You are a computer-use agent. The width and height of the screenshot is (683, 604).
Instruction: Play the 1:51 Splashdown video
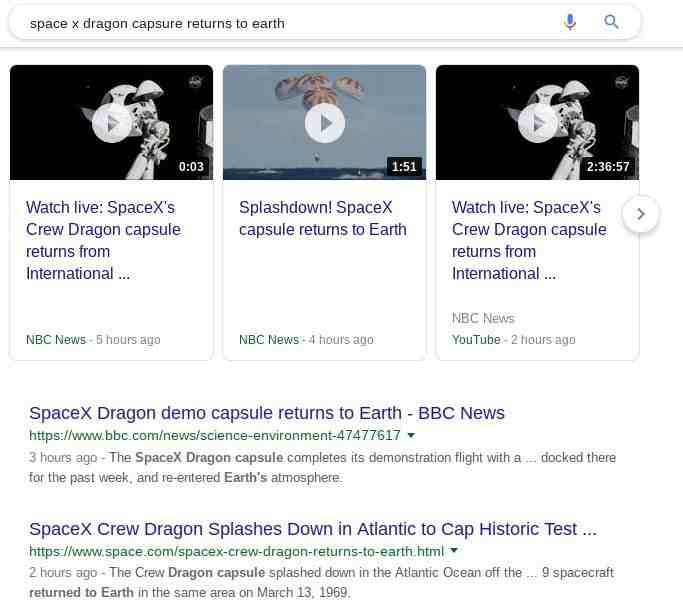[x=325, y=123]
